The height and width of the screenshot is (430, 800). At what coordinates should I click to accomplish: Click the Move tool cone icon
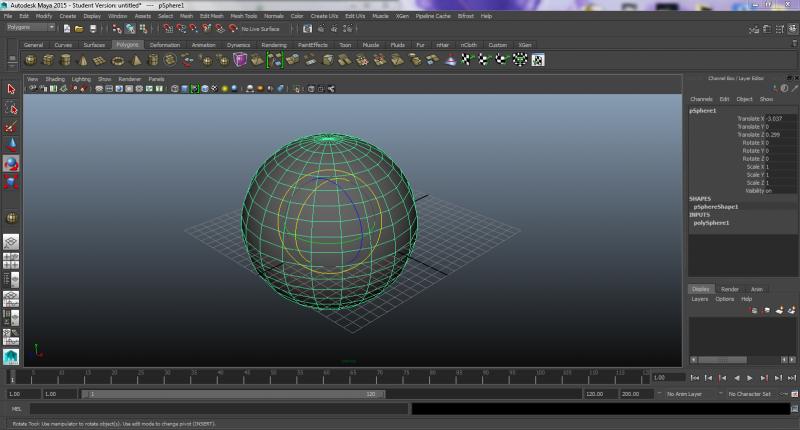11,145
